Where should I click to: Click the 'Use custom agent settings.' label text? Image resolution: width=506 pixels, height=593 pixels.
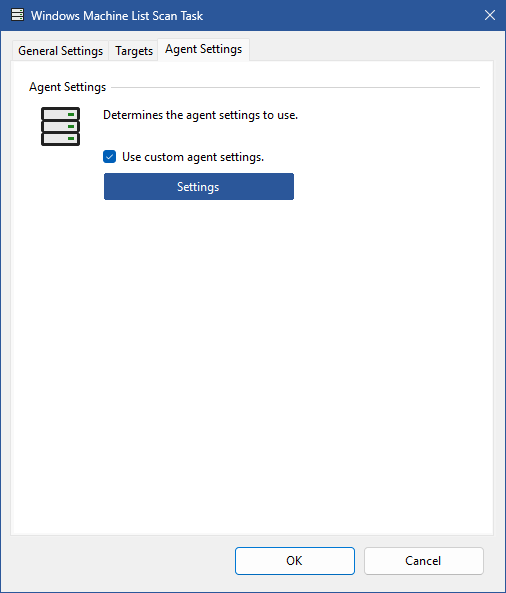pos(193,157)
